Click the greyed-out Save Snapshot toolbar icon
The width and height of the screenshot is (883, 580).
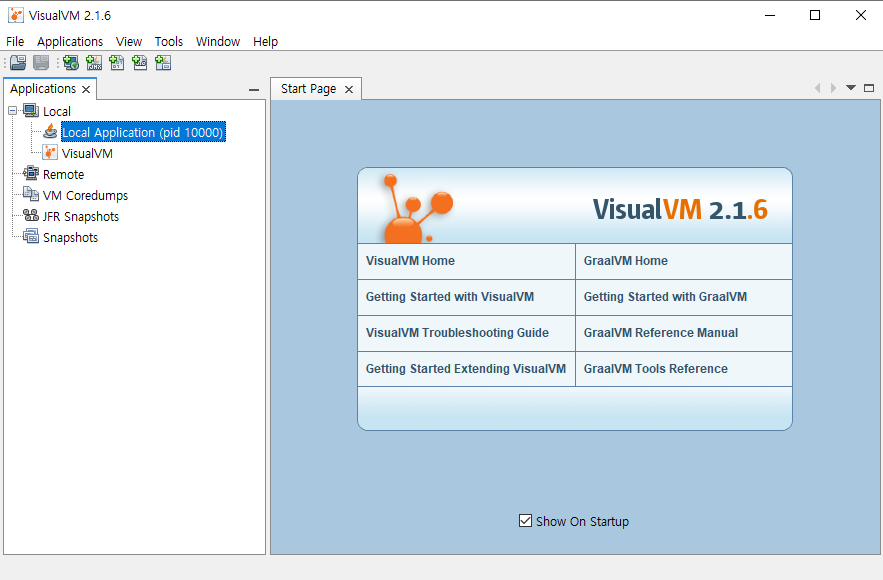[41, 63]
